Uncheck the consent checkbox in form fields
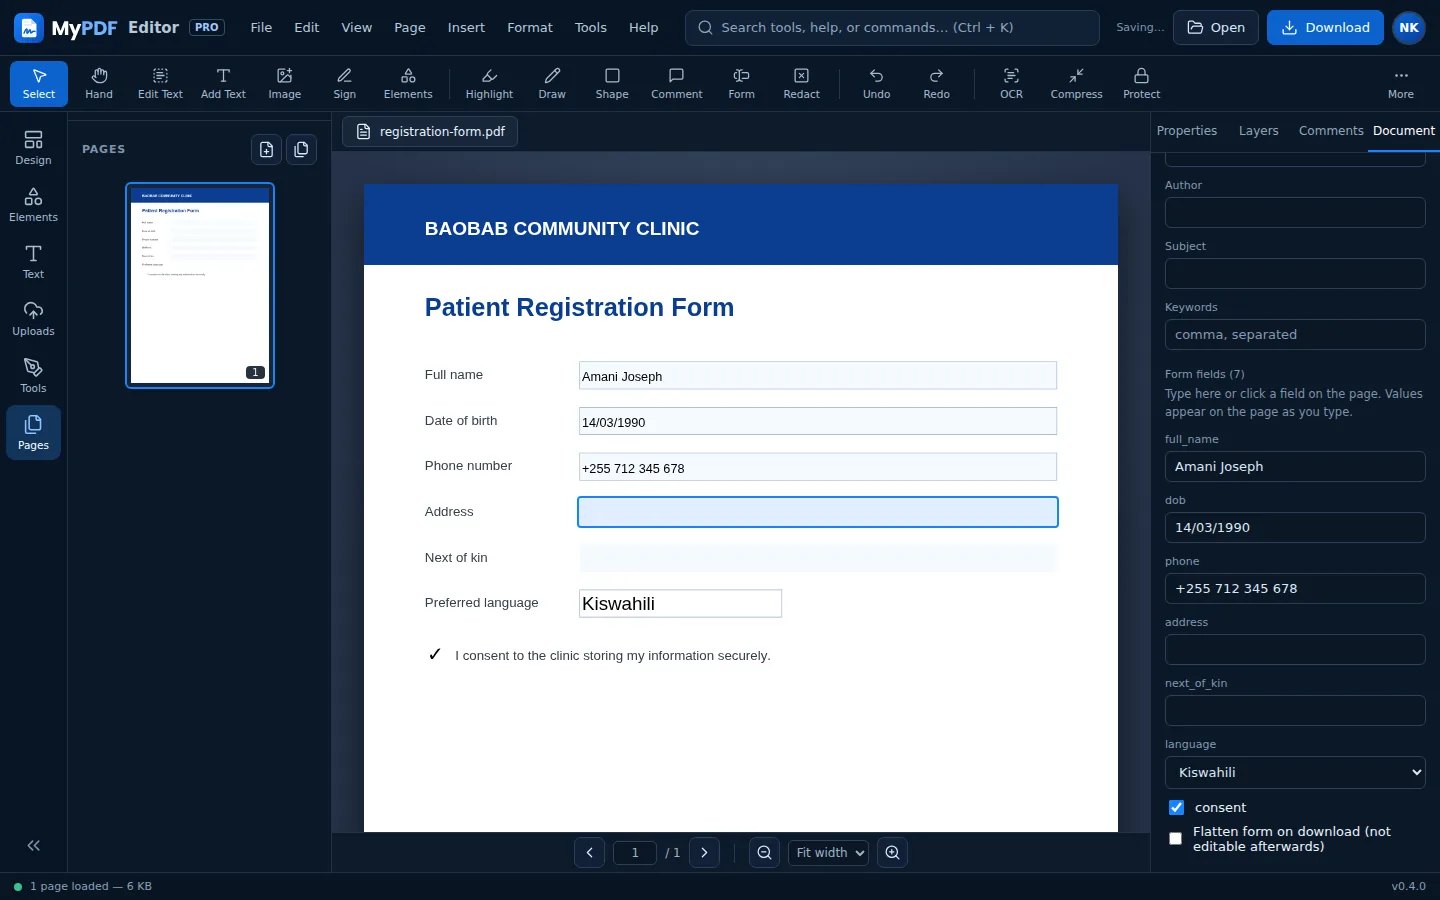1440x900 pixels. (1177, 808)
